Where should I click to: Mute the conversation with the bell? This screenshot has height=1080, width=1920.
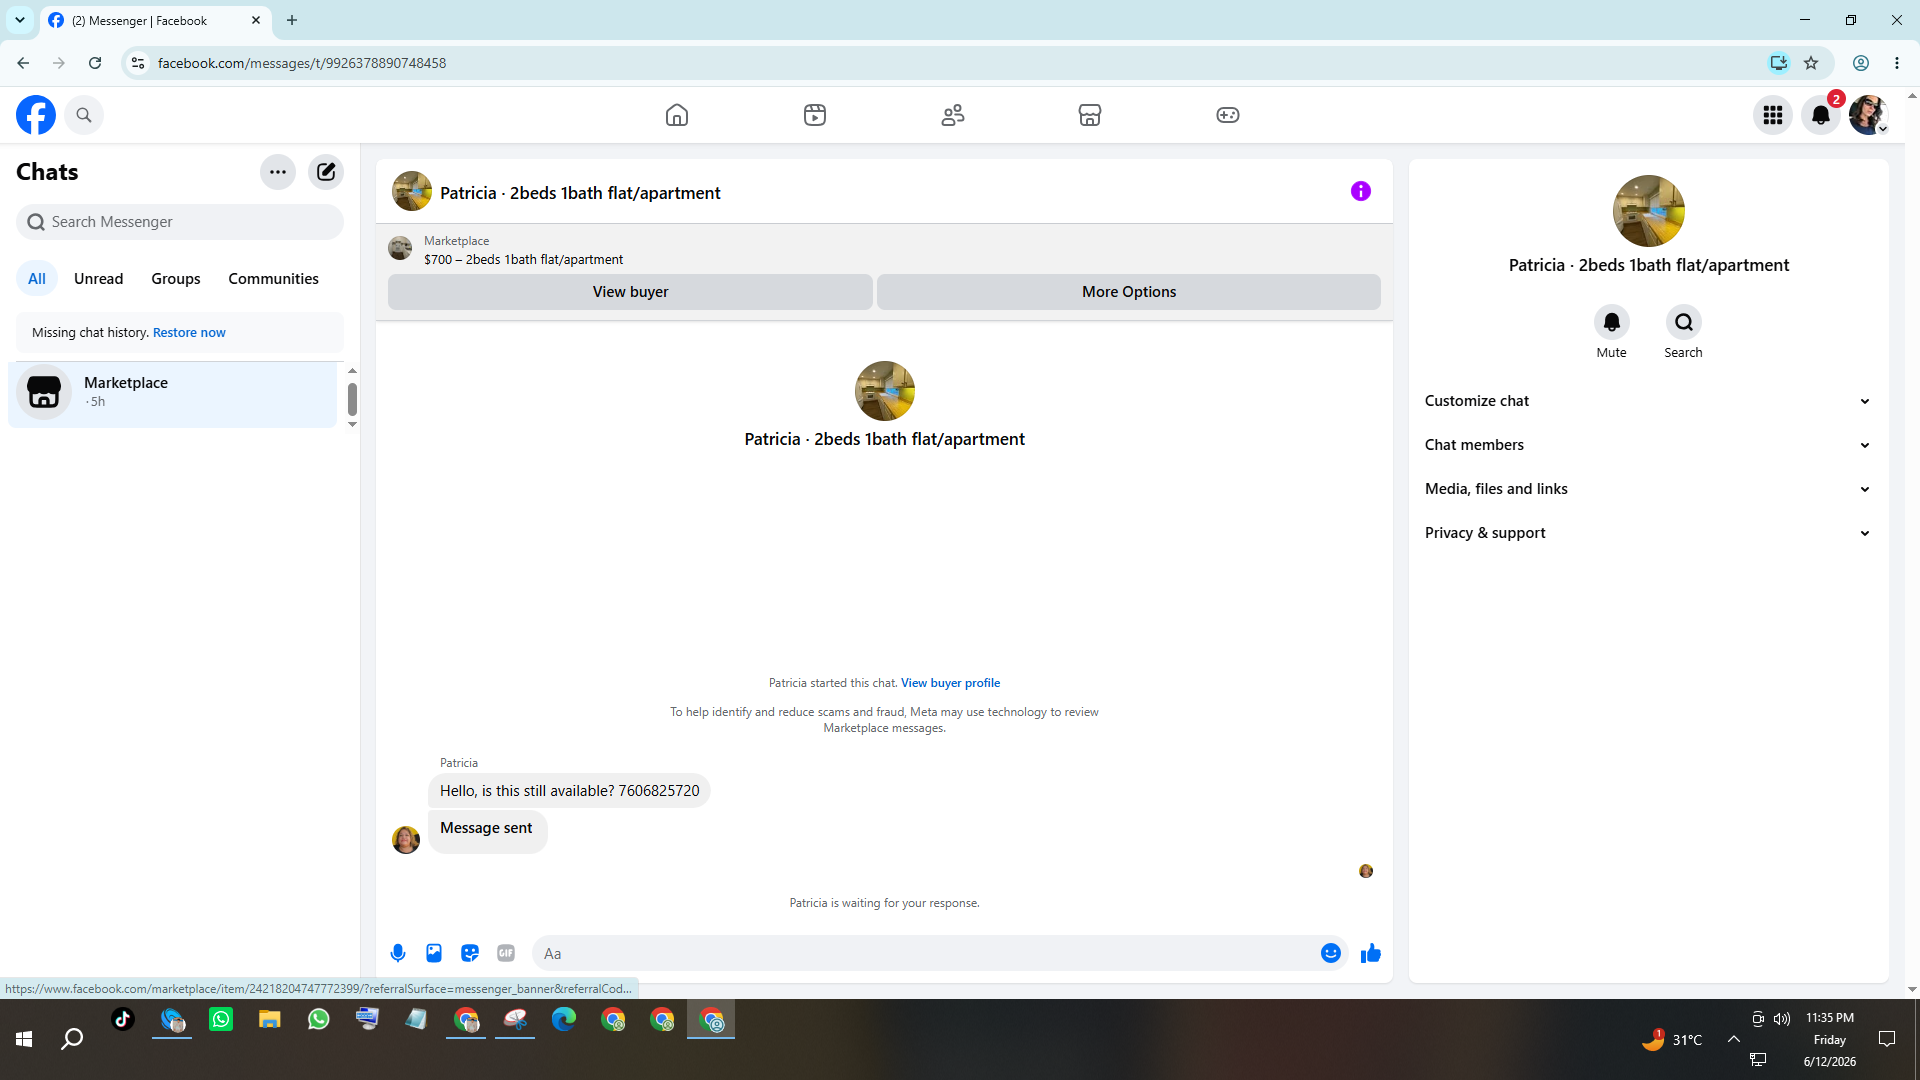pyautogui.click(x=1612, y=322)
